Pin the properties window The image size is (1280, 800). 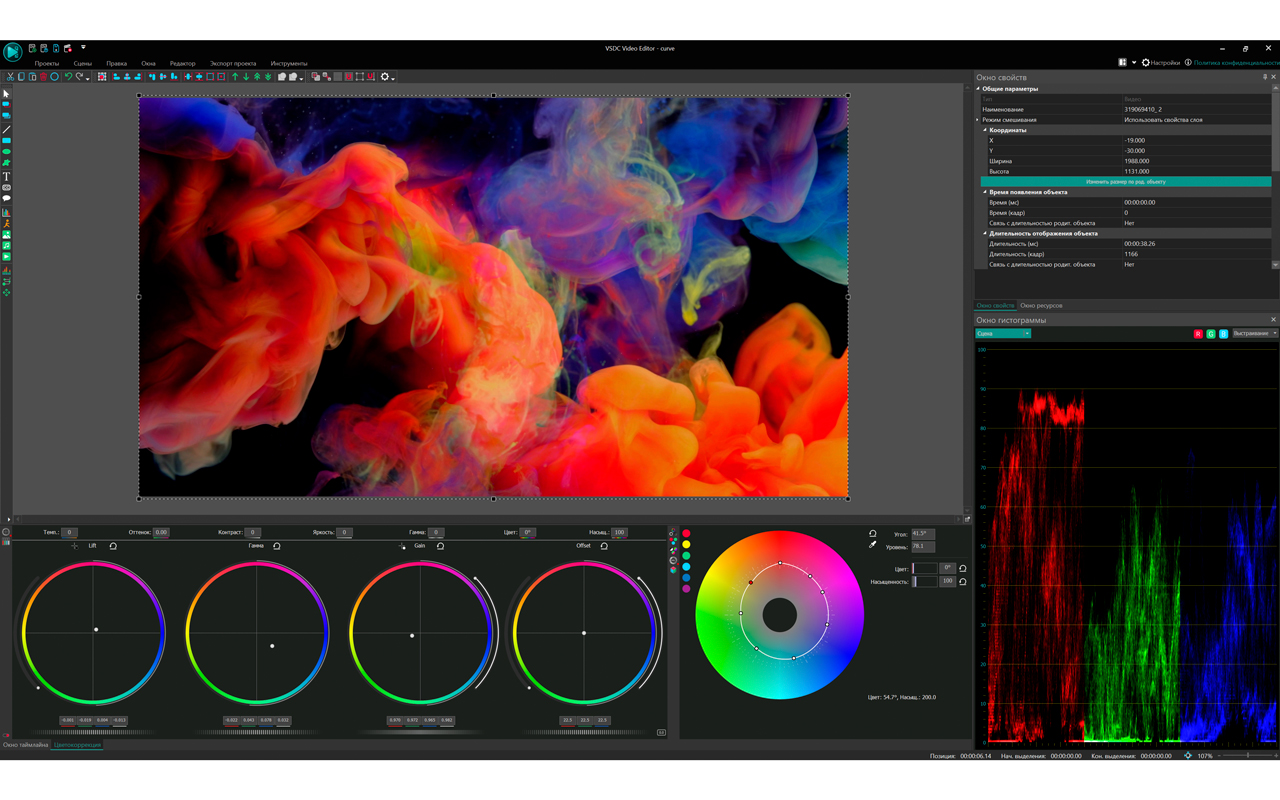[x=1265, y=77]
